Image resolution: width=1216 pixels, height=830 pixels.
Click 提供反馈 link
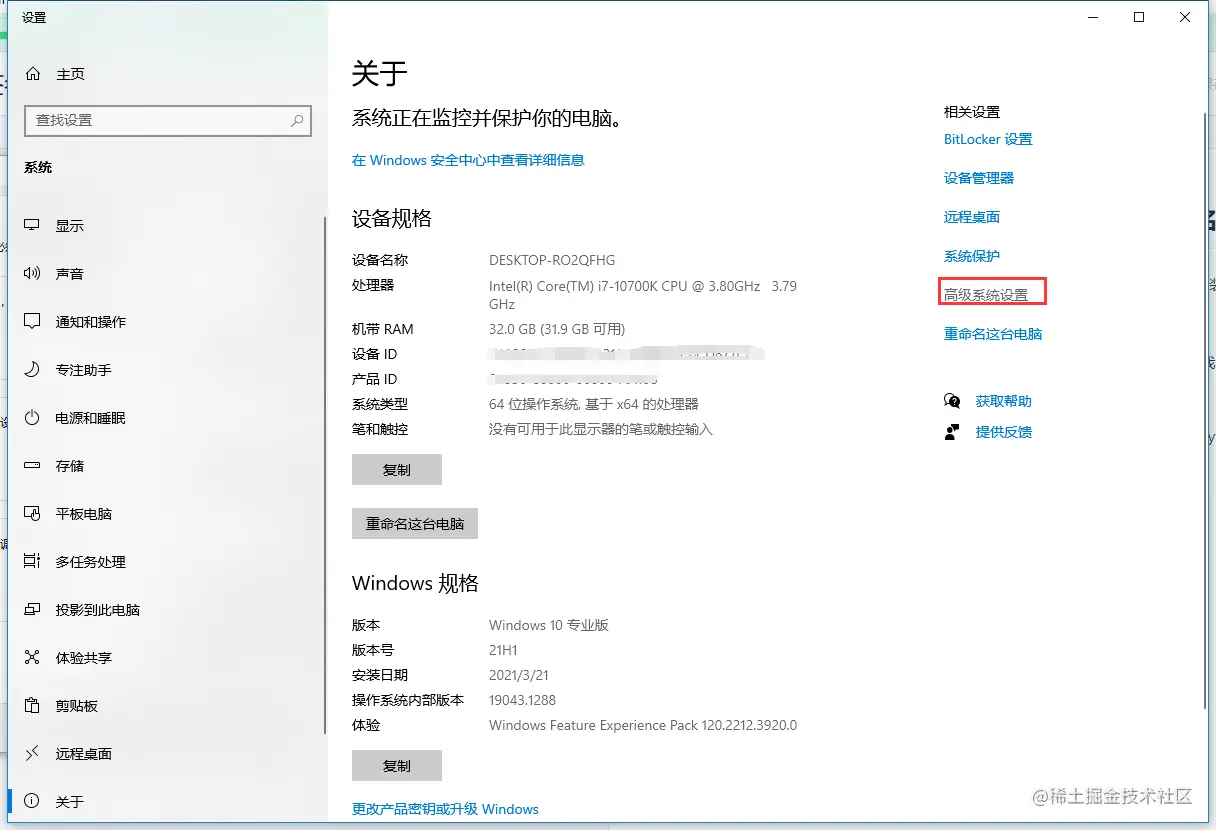[1004, 432]
